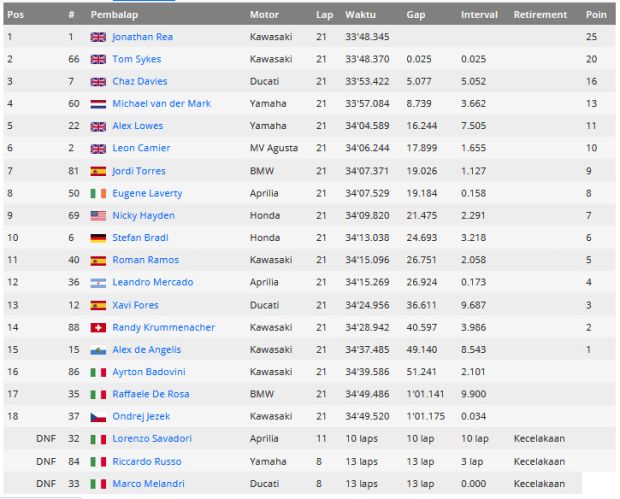Click the Retirement column header
This screenshot has width=620, height=499.
[x=540, y=15]
